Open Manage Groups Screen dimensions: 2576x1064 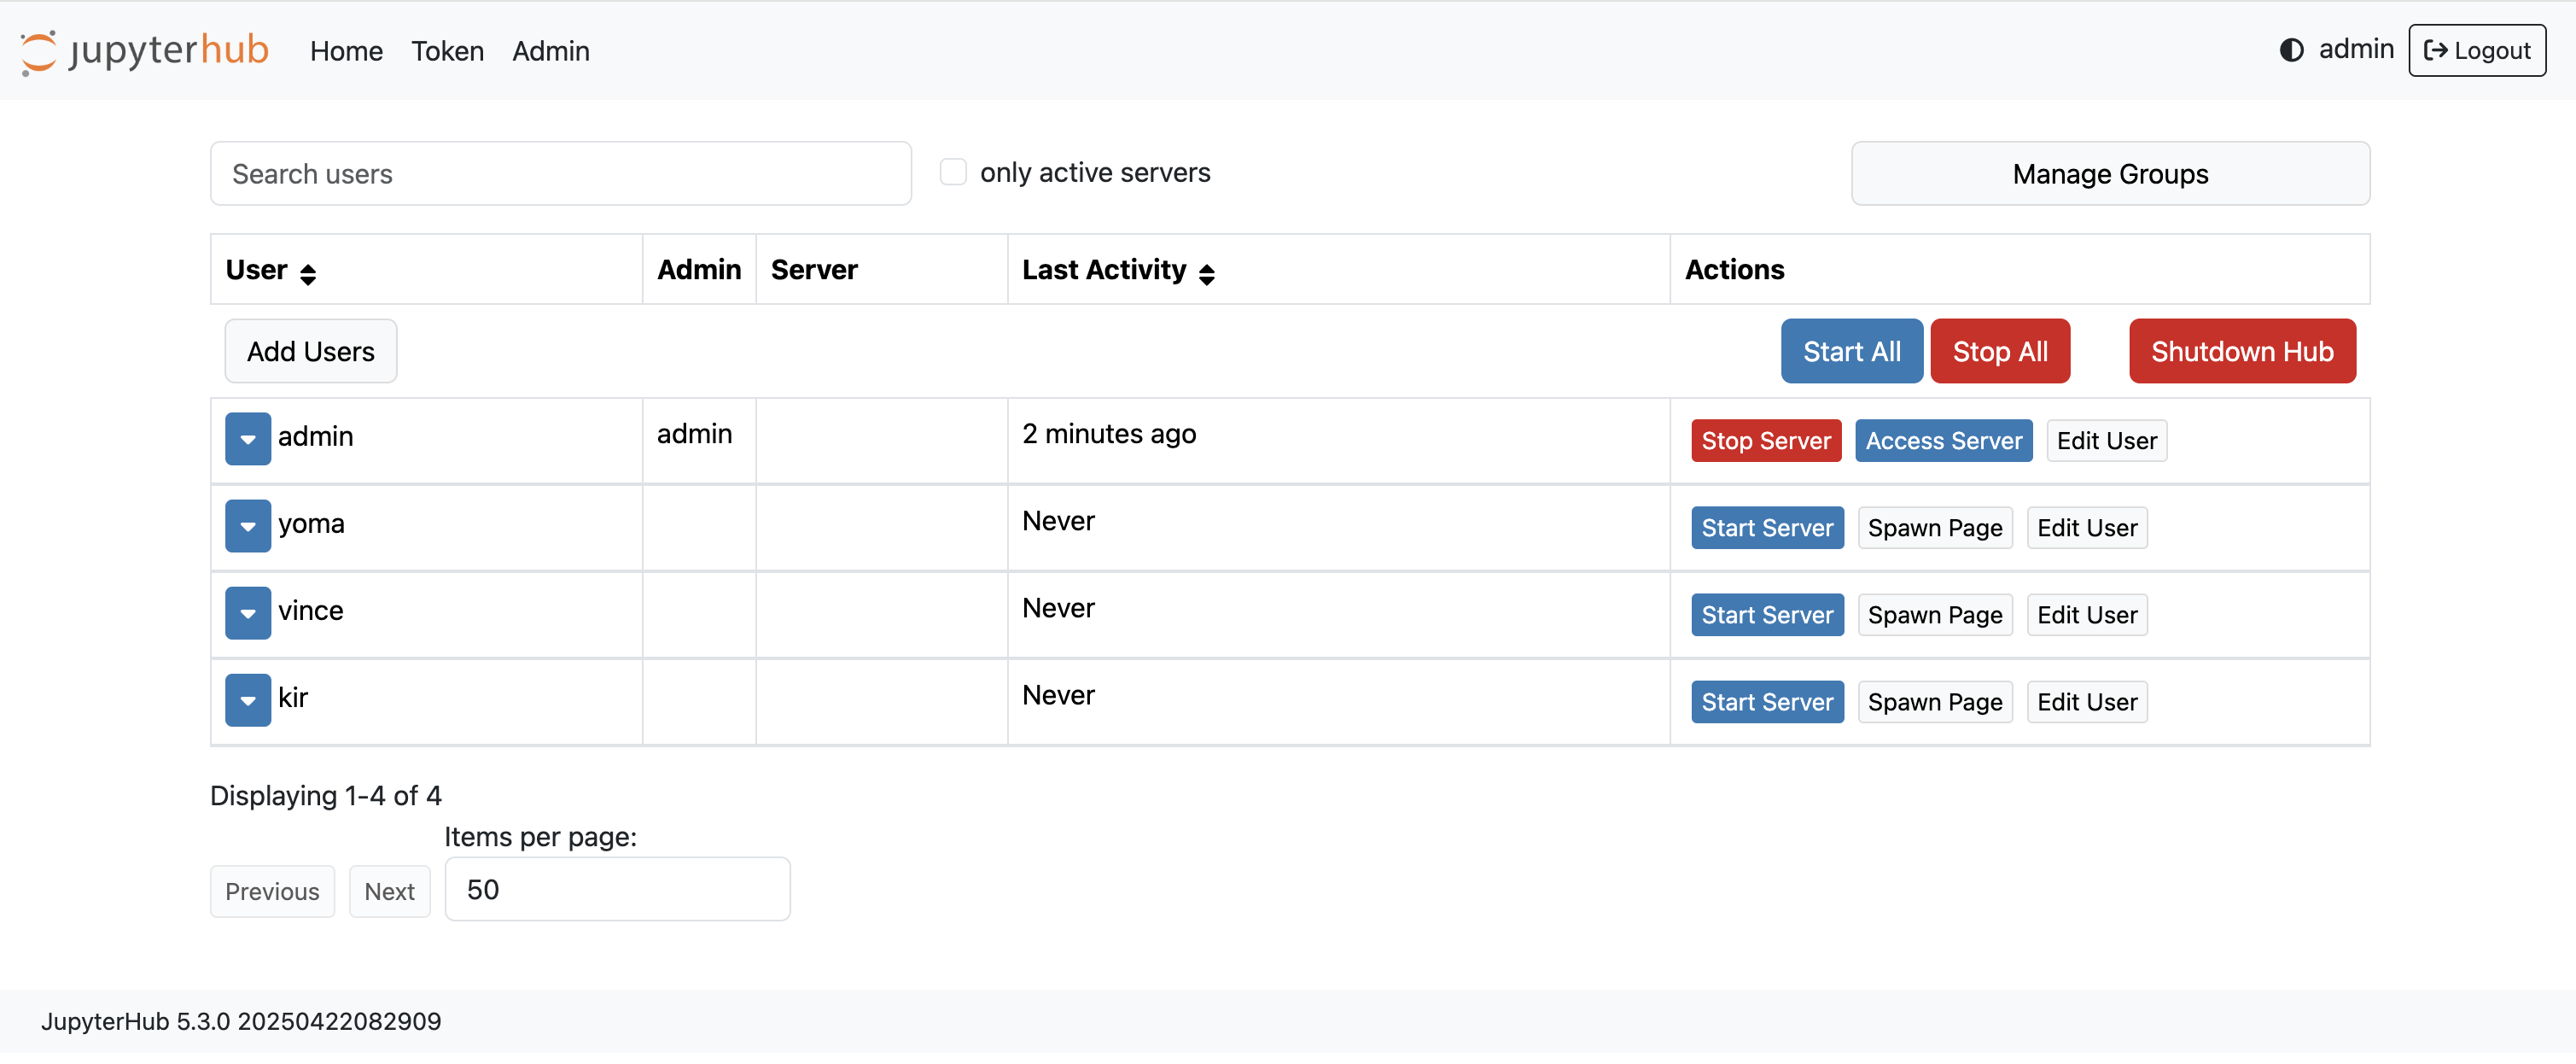(x=2110, y=173)
